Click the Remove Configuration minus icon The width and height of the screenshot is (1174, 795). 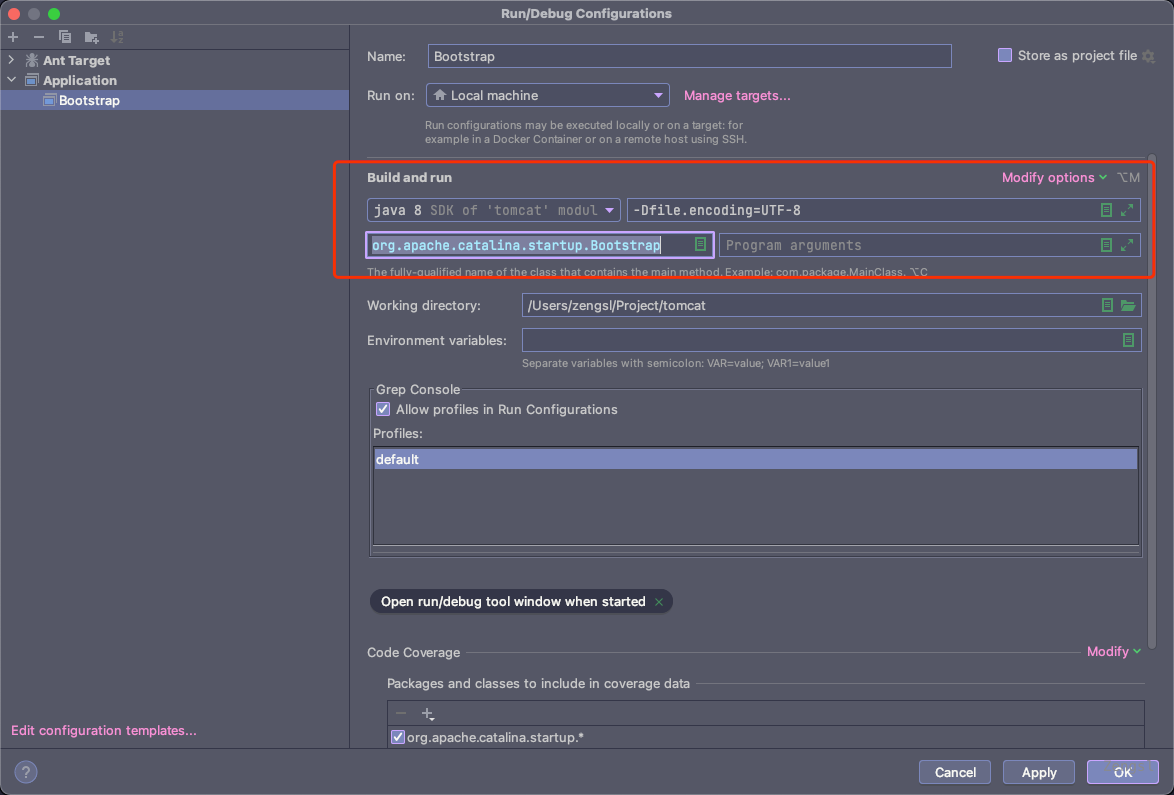coord(39,37)
